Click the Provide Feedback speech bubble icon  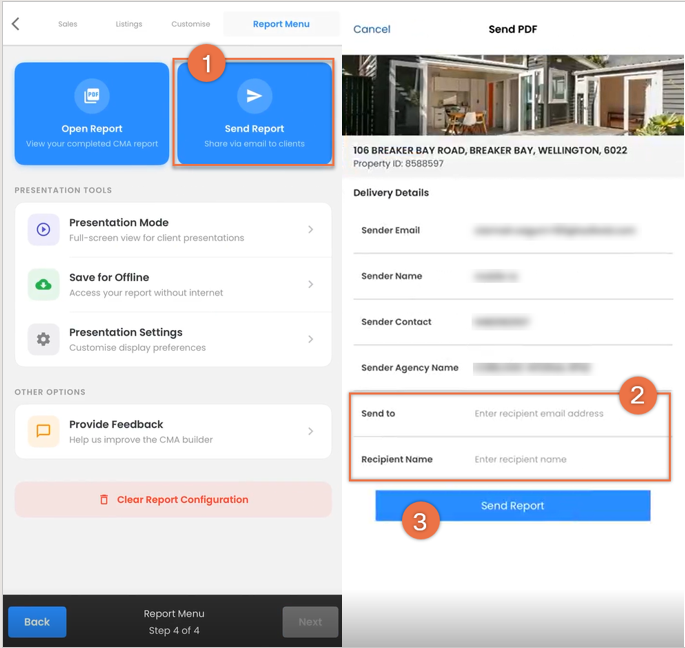pos(43,431)
